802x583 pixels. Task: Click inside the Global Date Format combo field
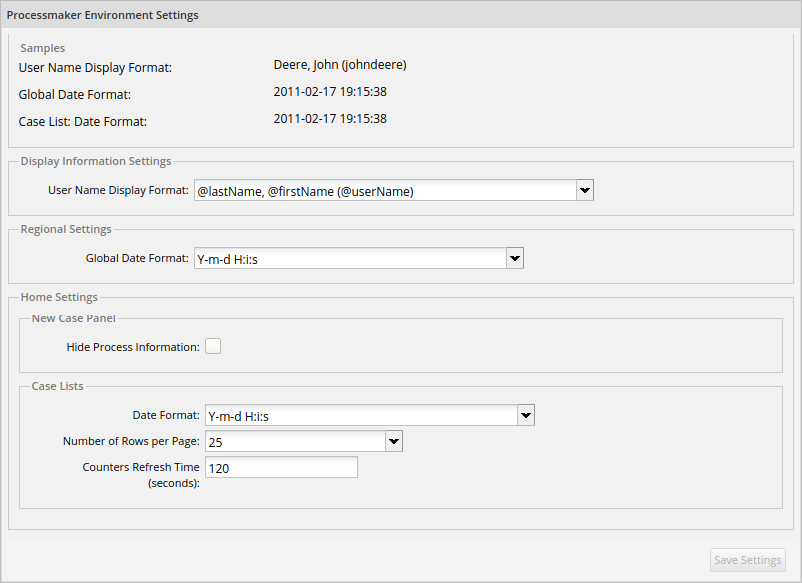click(x=350, y=258)
